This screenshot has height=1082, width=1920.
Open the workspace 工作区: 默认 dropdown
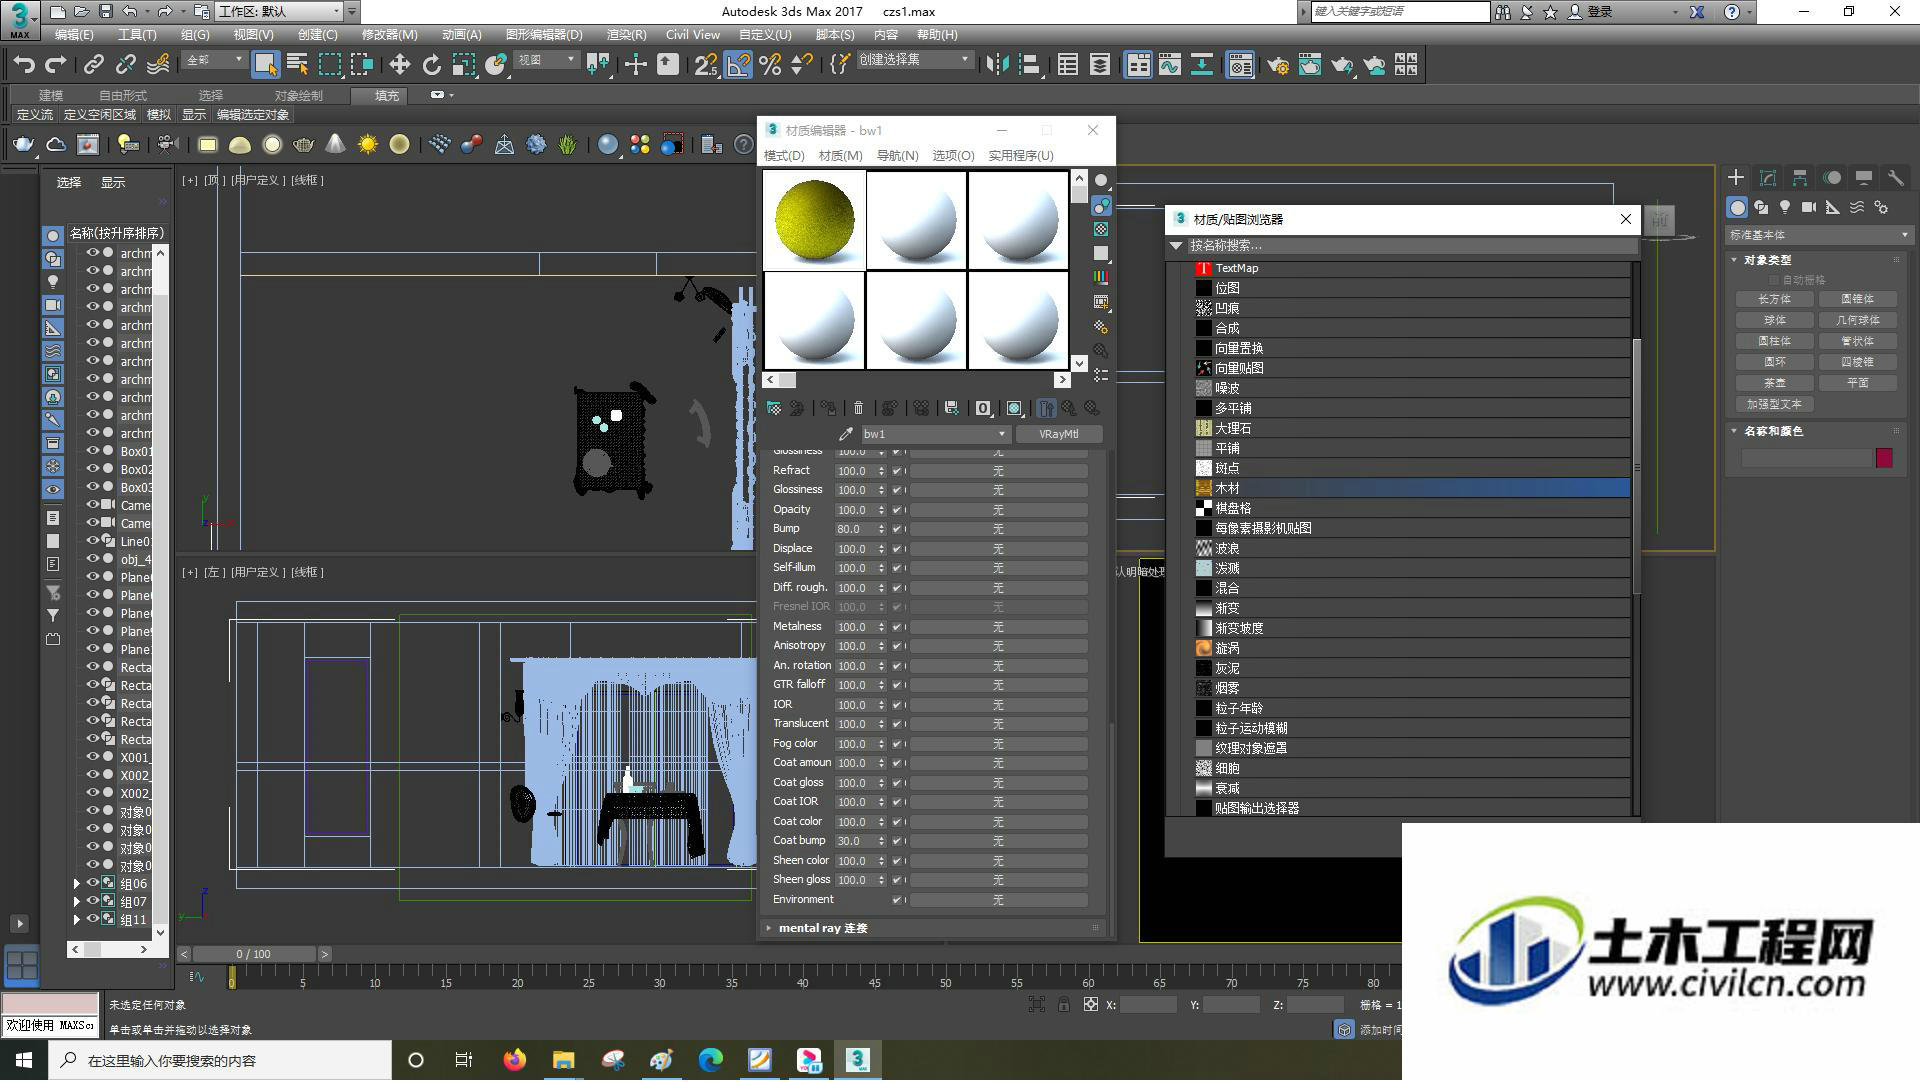pos(279,12)
